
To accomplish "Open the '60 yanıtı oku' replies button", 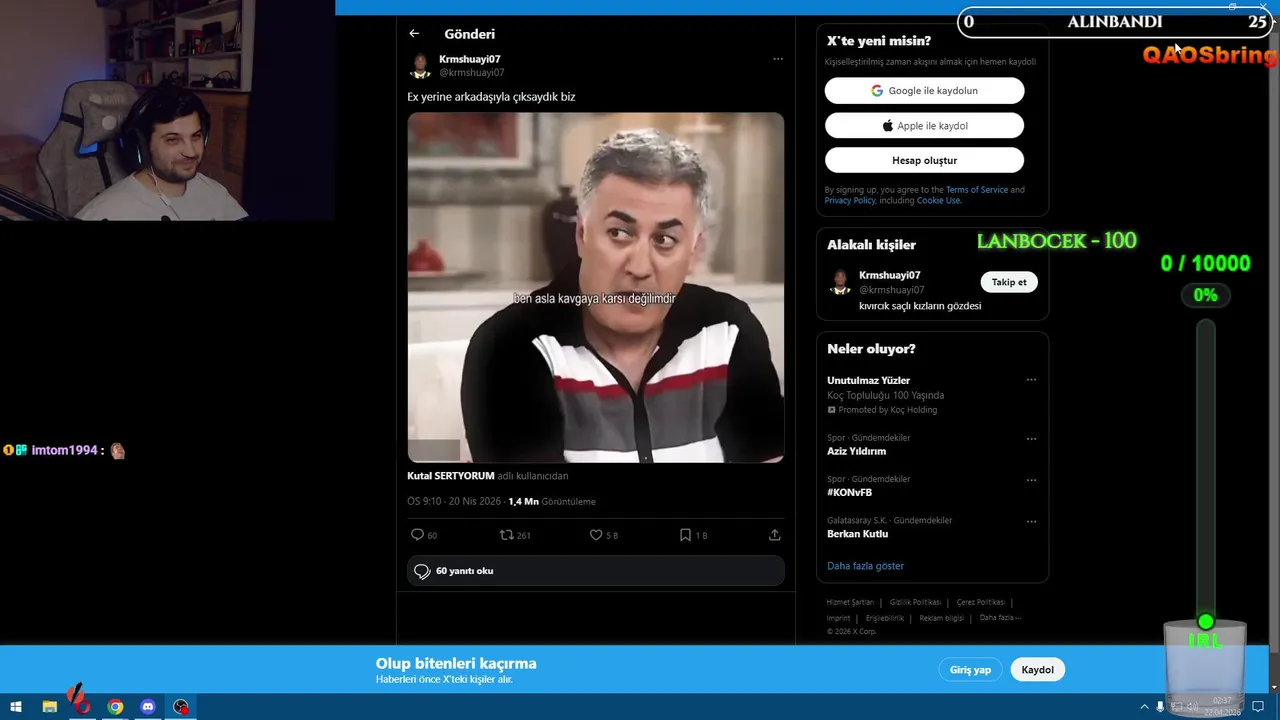I will (x=596, y=571).
